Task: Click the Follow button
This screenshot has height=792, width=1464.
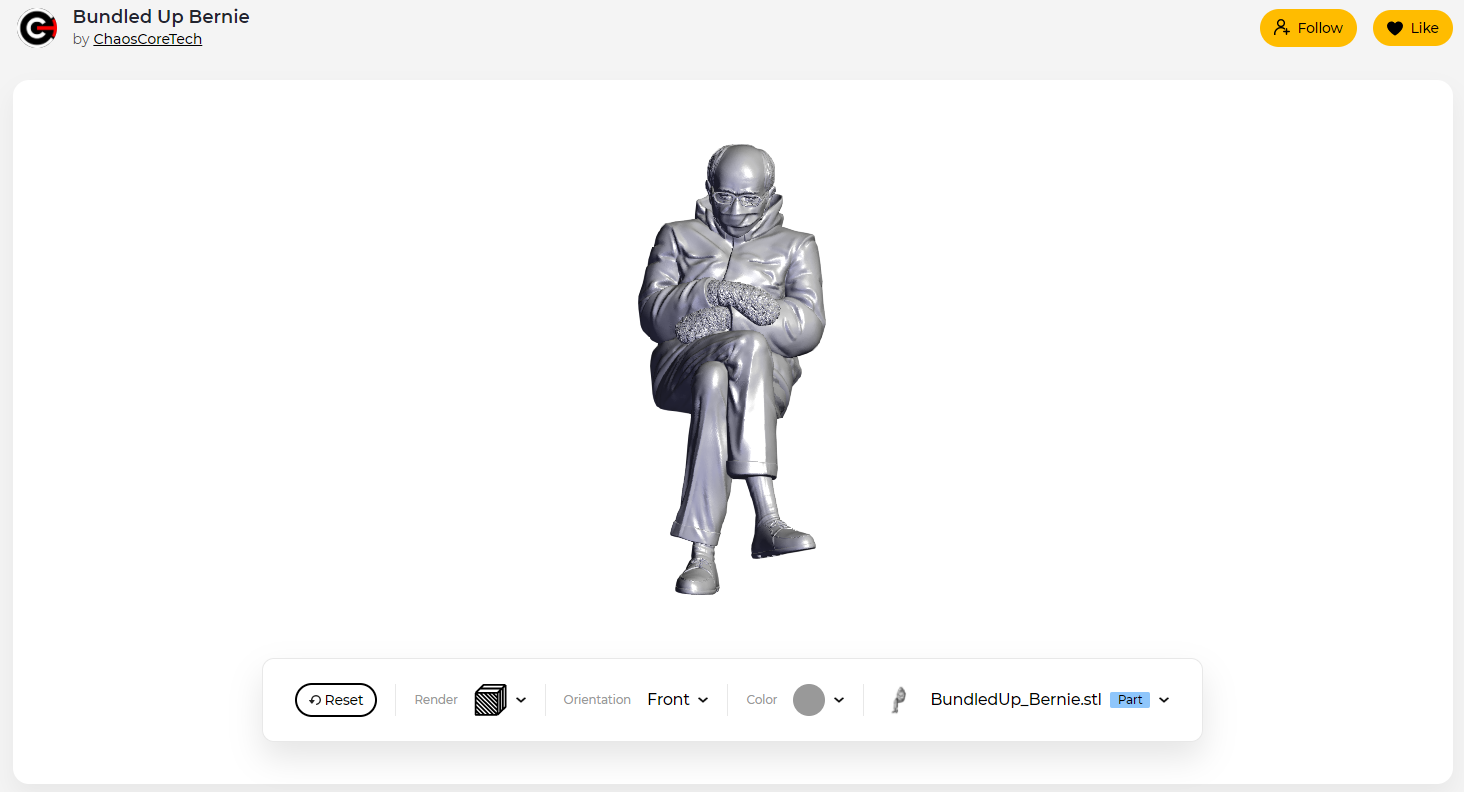Action: pyautogui.click(x=1308, y=28)
